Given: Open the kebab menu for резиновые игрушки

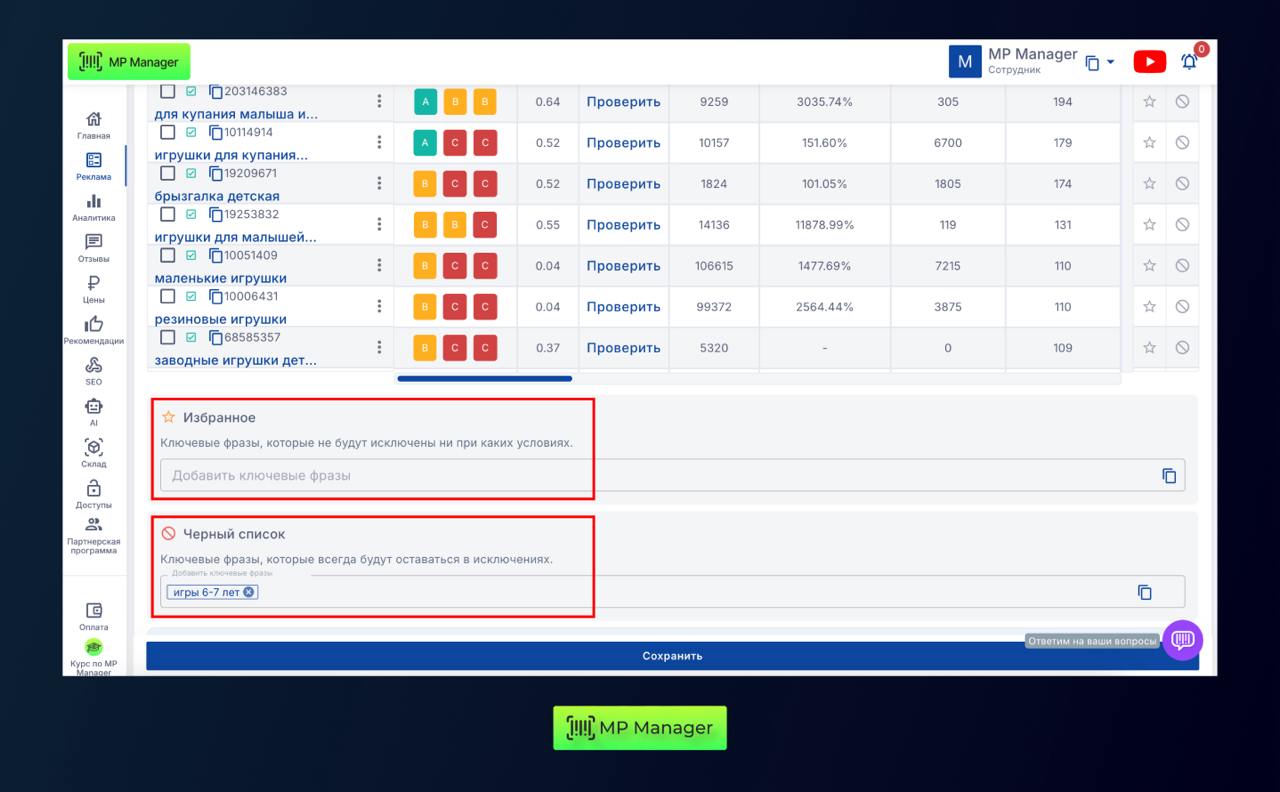Looking at the screenshot, I should (379, 307).
